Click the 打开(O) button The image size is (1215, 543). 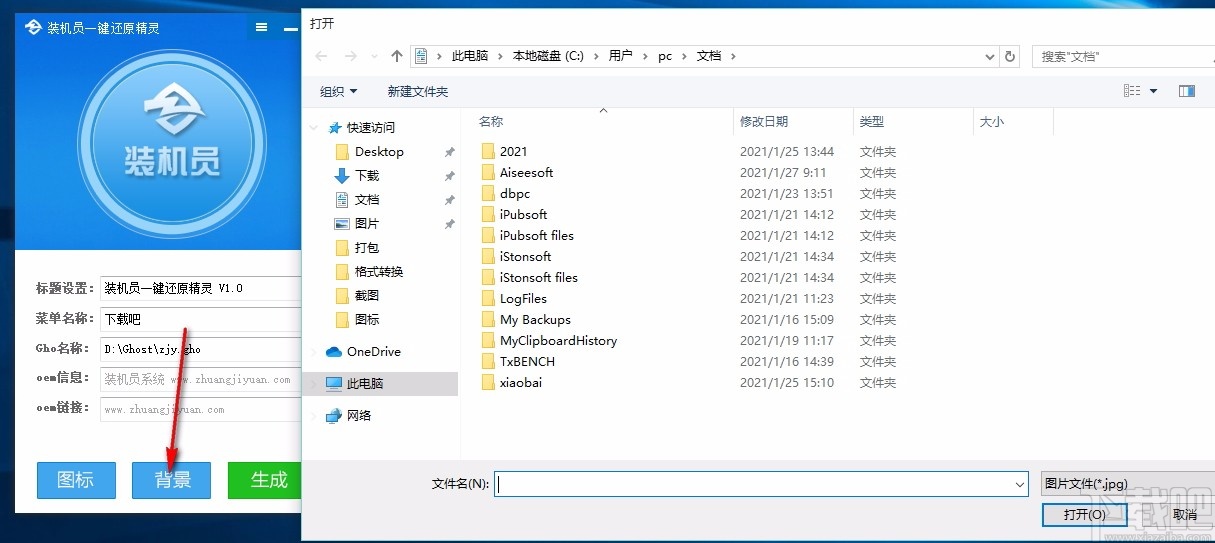(1084, 514)
